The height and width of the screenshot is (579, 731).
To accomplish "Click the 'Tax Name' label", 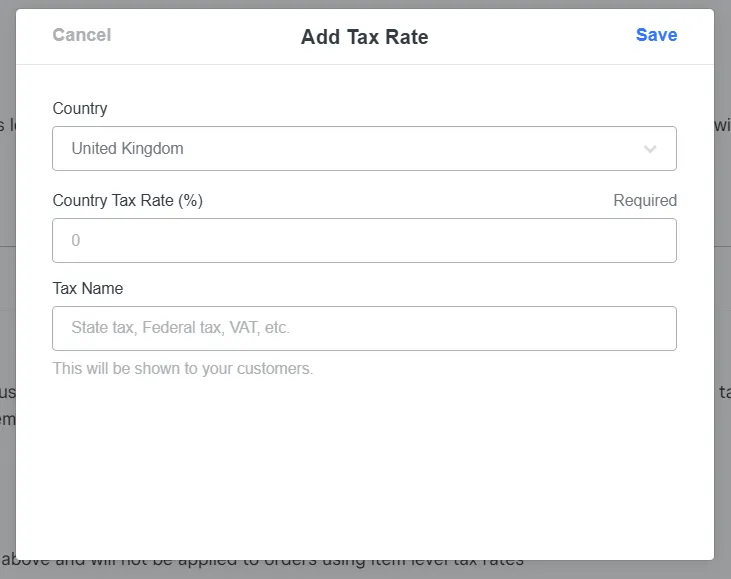I will point(88,288).
